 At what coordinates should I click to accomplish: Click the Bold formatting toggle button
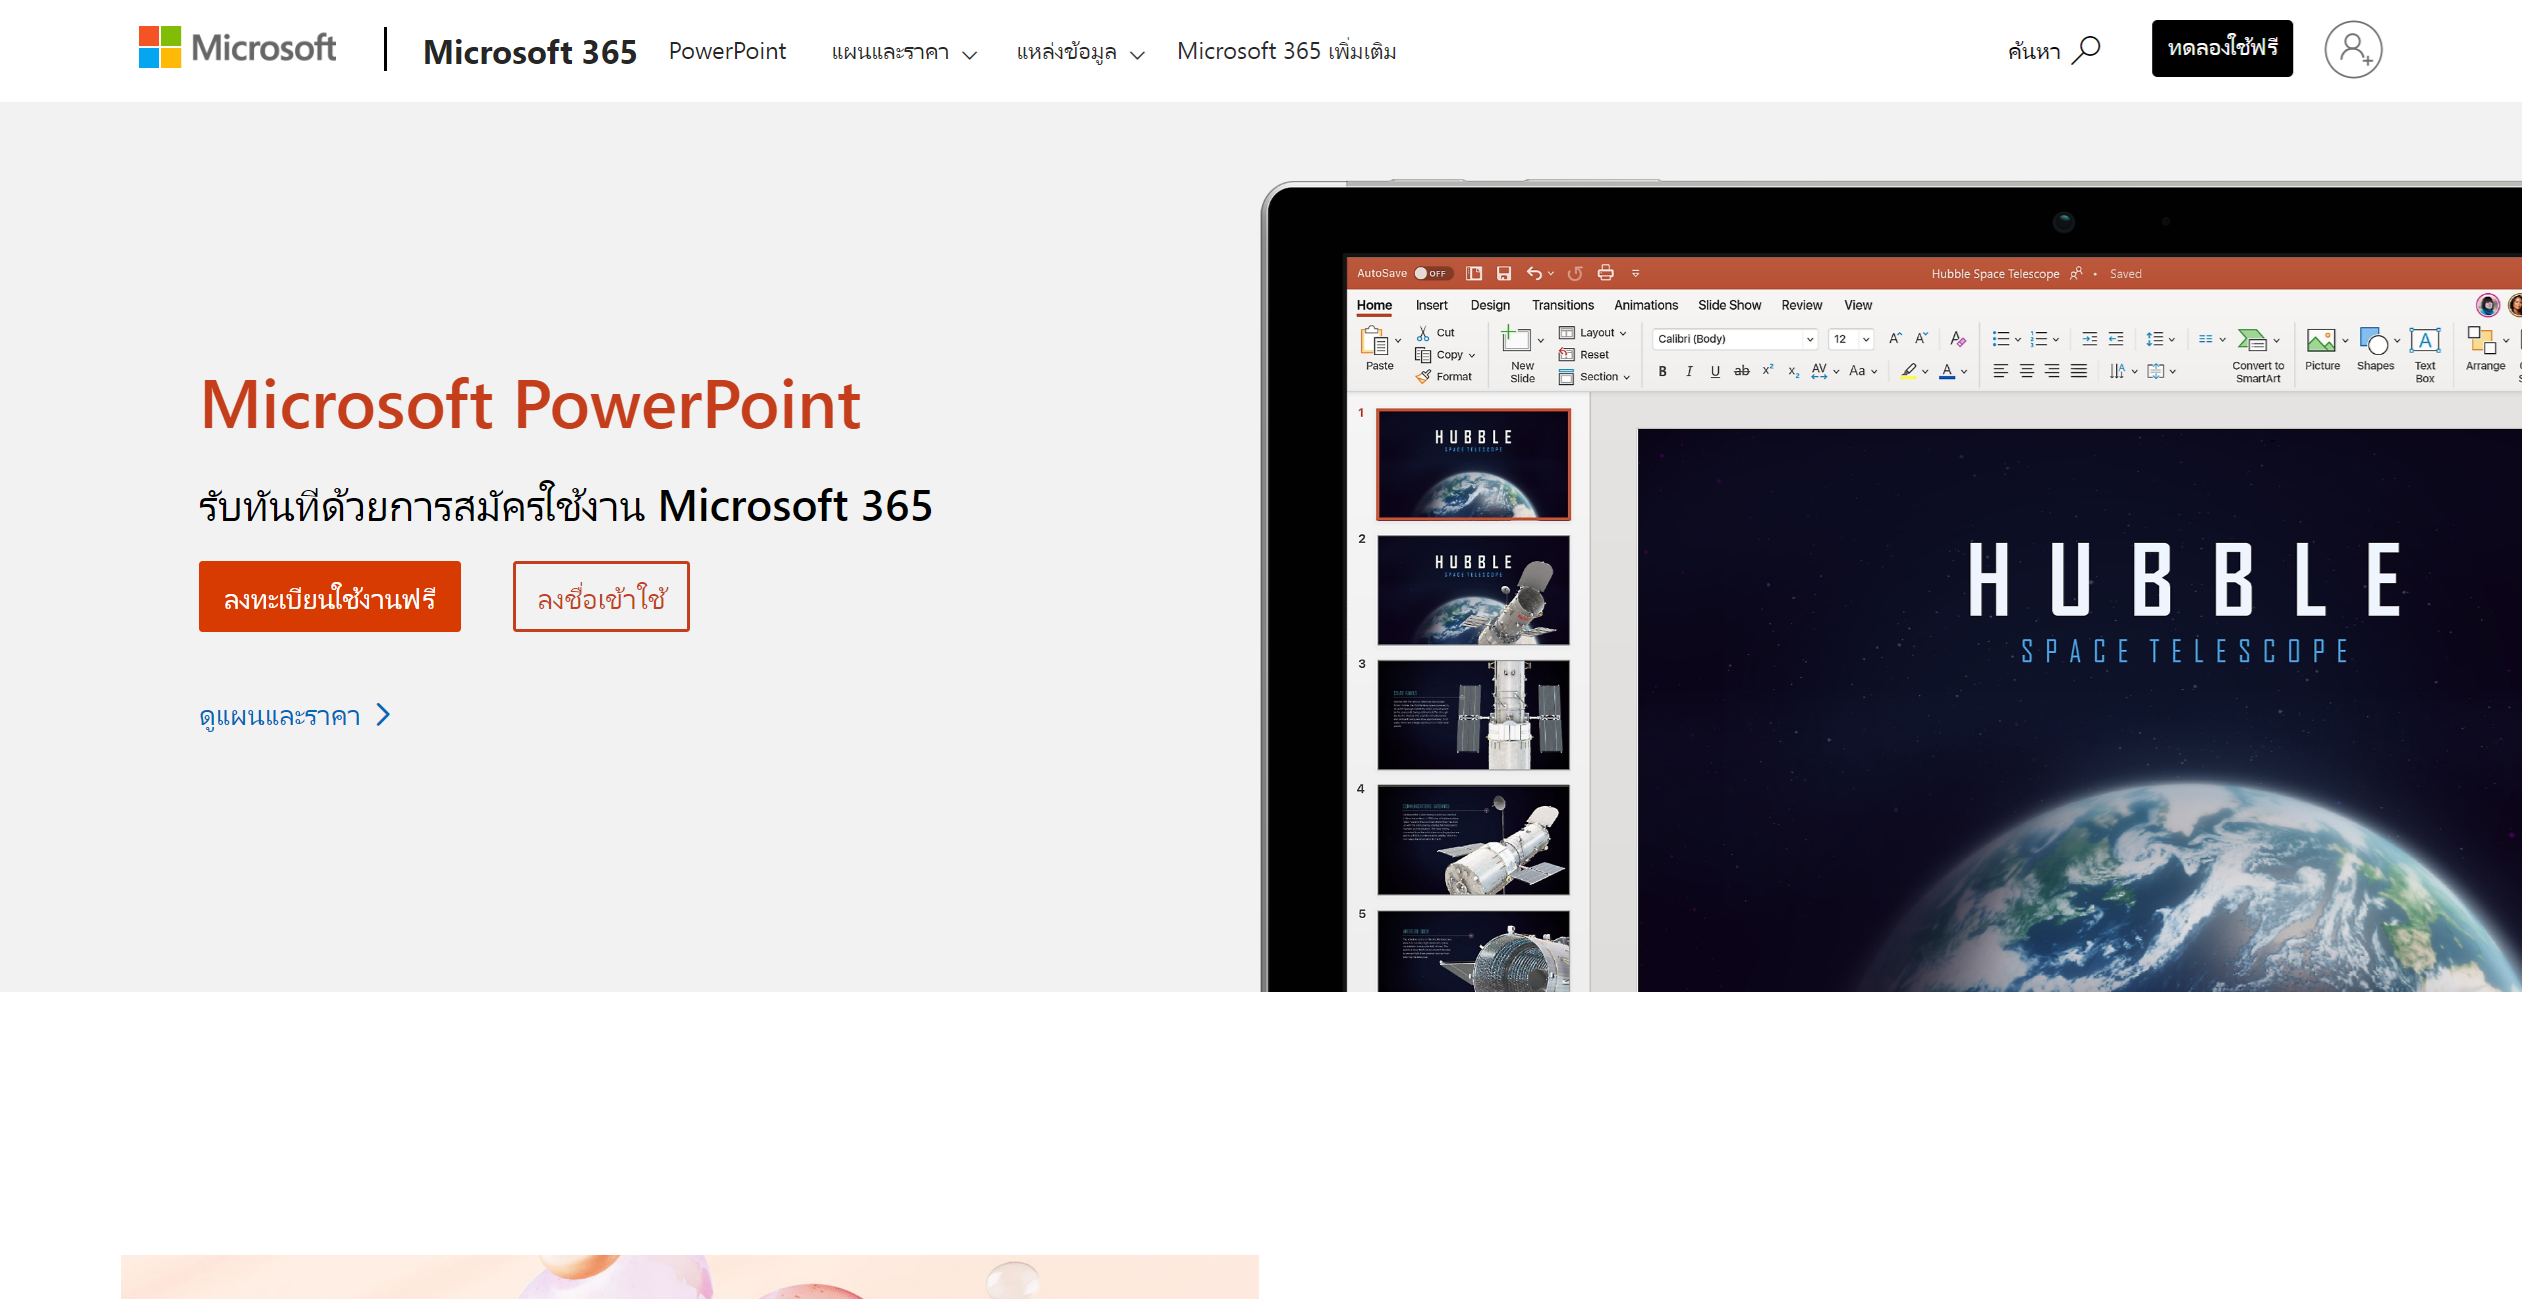1663,373
